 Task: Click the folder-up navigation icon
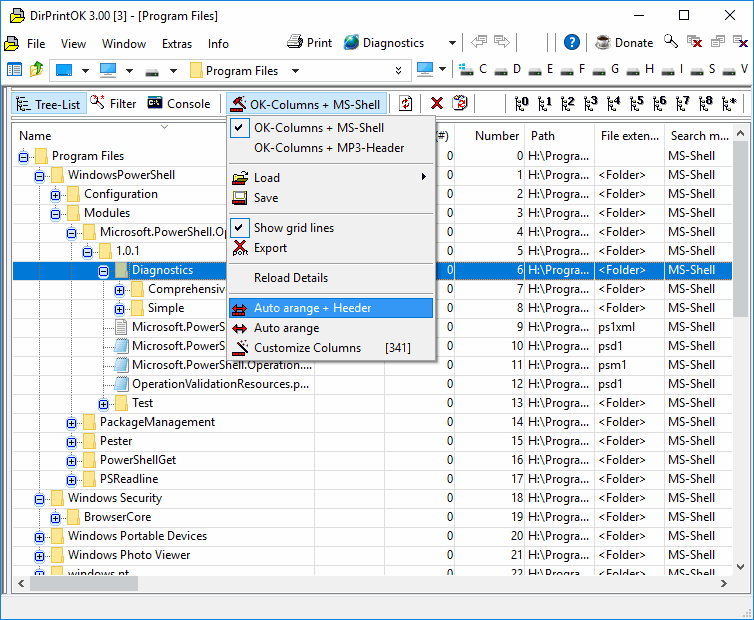37,70
